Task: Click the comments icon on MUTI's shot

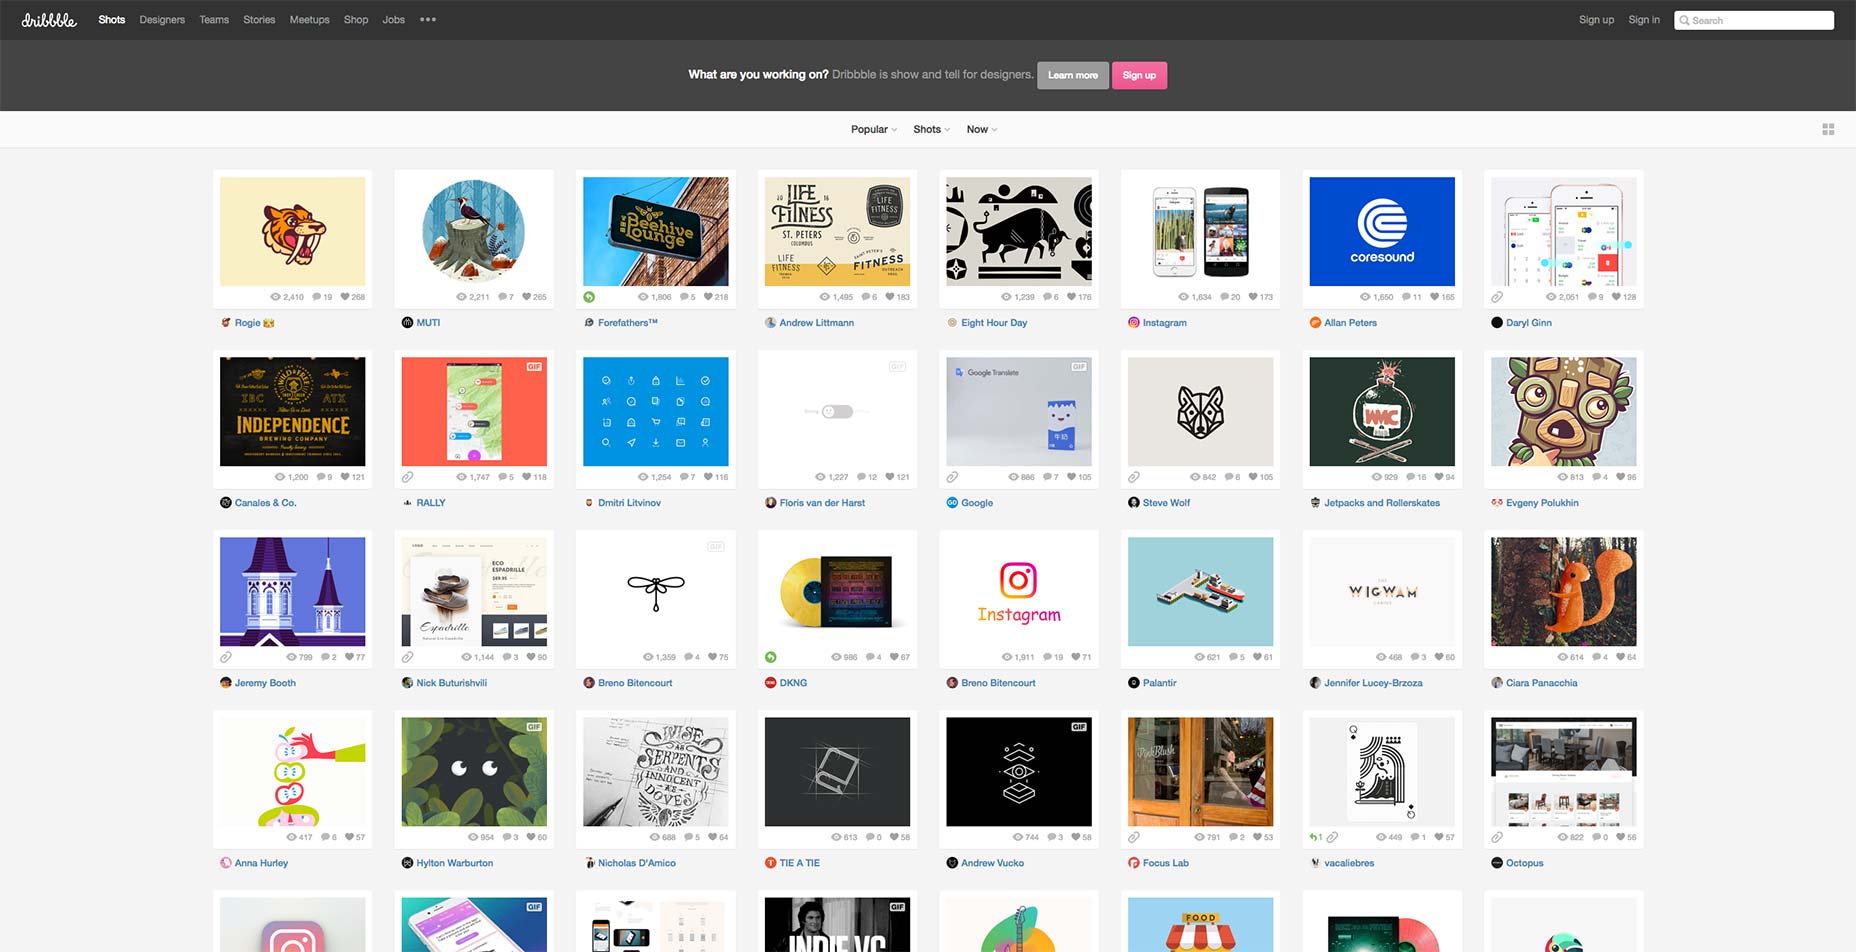Action: point(501,297)
